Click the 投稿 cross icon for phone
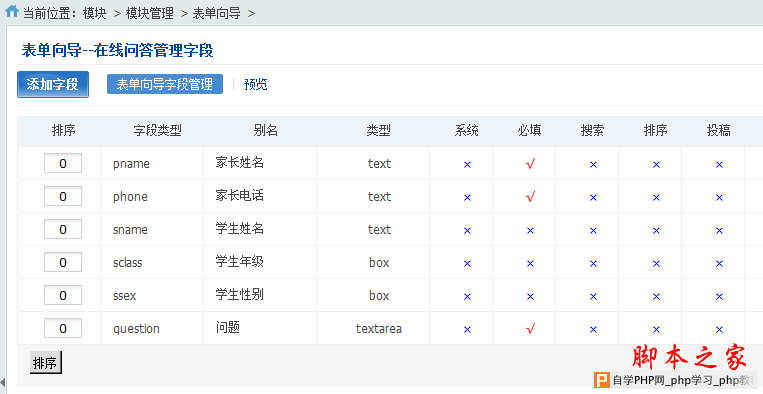Image resolution: width=763 pixels, height=394 pixels. (719, 198)
